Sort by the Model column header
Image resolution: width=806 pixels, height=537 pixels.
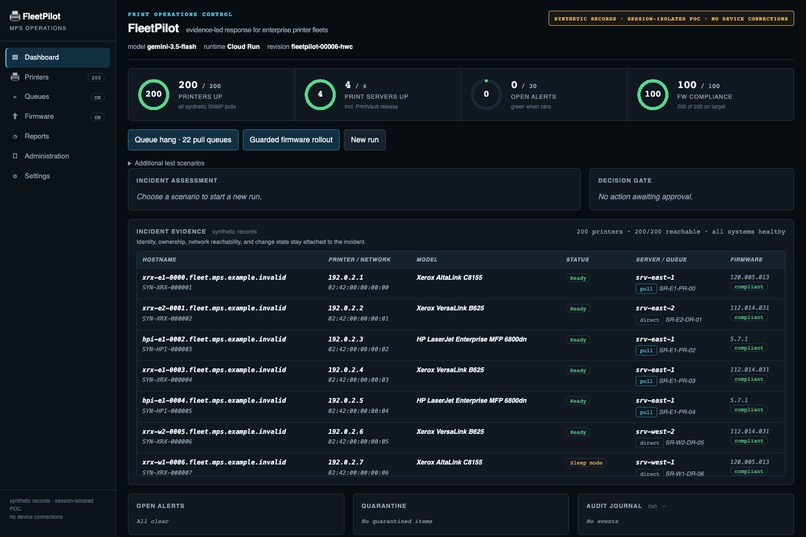coord(427,260)
